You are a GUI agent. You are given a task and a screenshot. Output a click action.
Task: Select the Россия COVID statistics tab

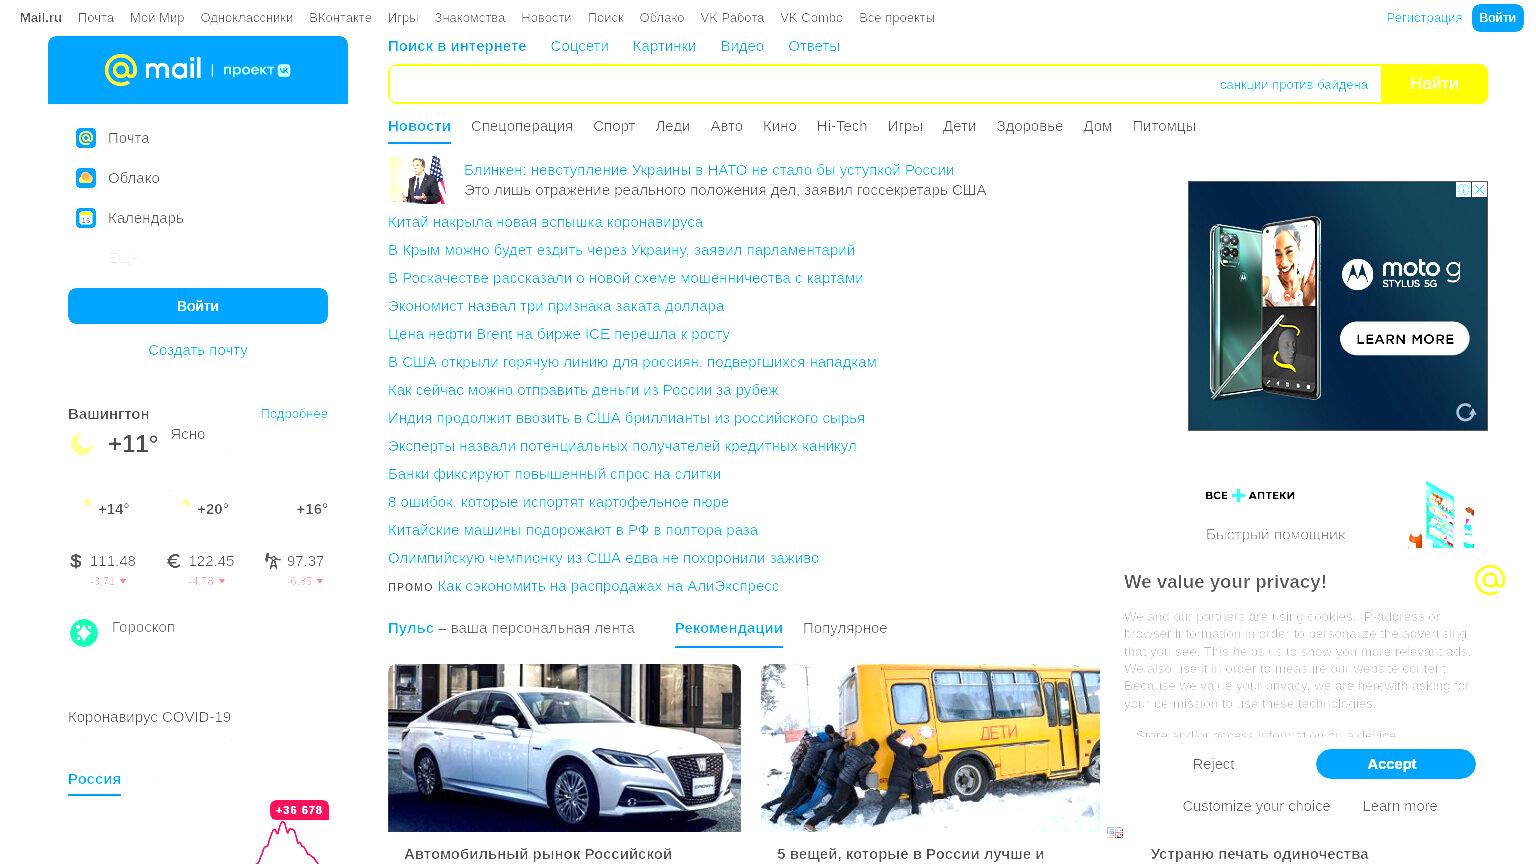[x=94, y=779]
